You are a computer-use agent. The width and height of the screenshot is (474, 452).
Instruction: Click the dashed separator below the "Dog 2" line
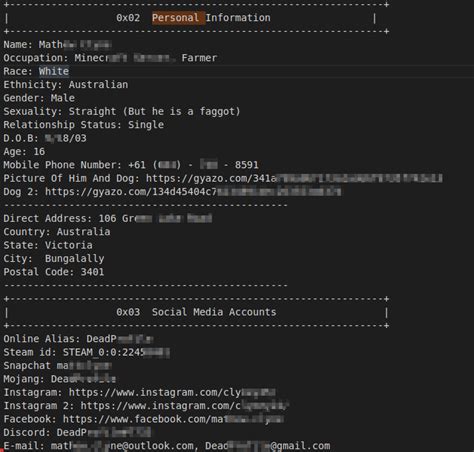click(145, 205)
